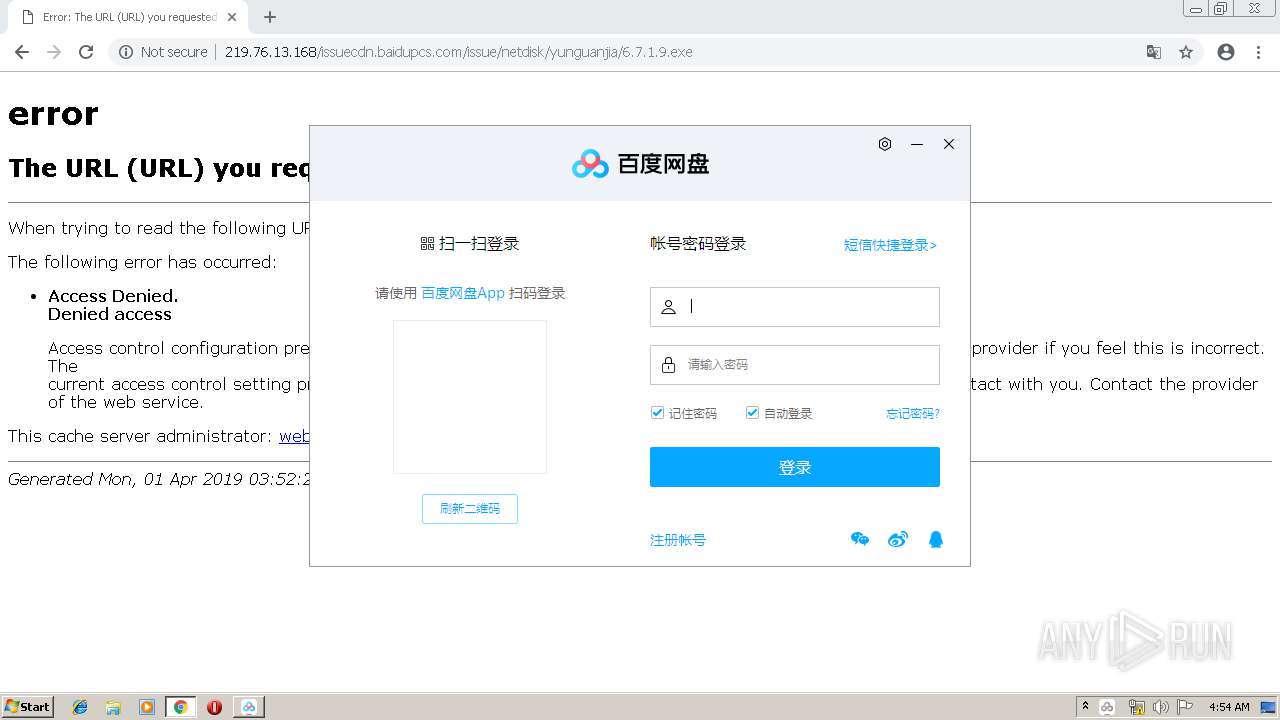1280x720 pixels.
Task: Go back in Chrome
Action: point(22,52)
